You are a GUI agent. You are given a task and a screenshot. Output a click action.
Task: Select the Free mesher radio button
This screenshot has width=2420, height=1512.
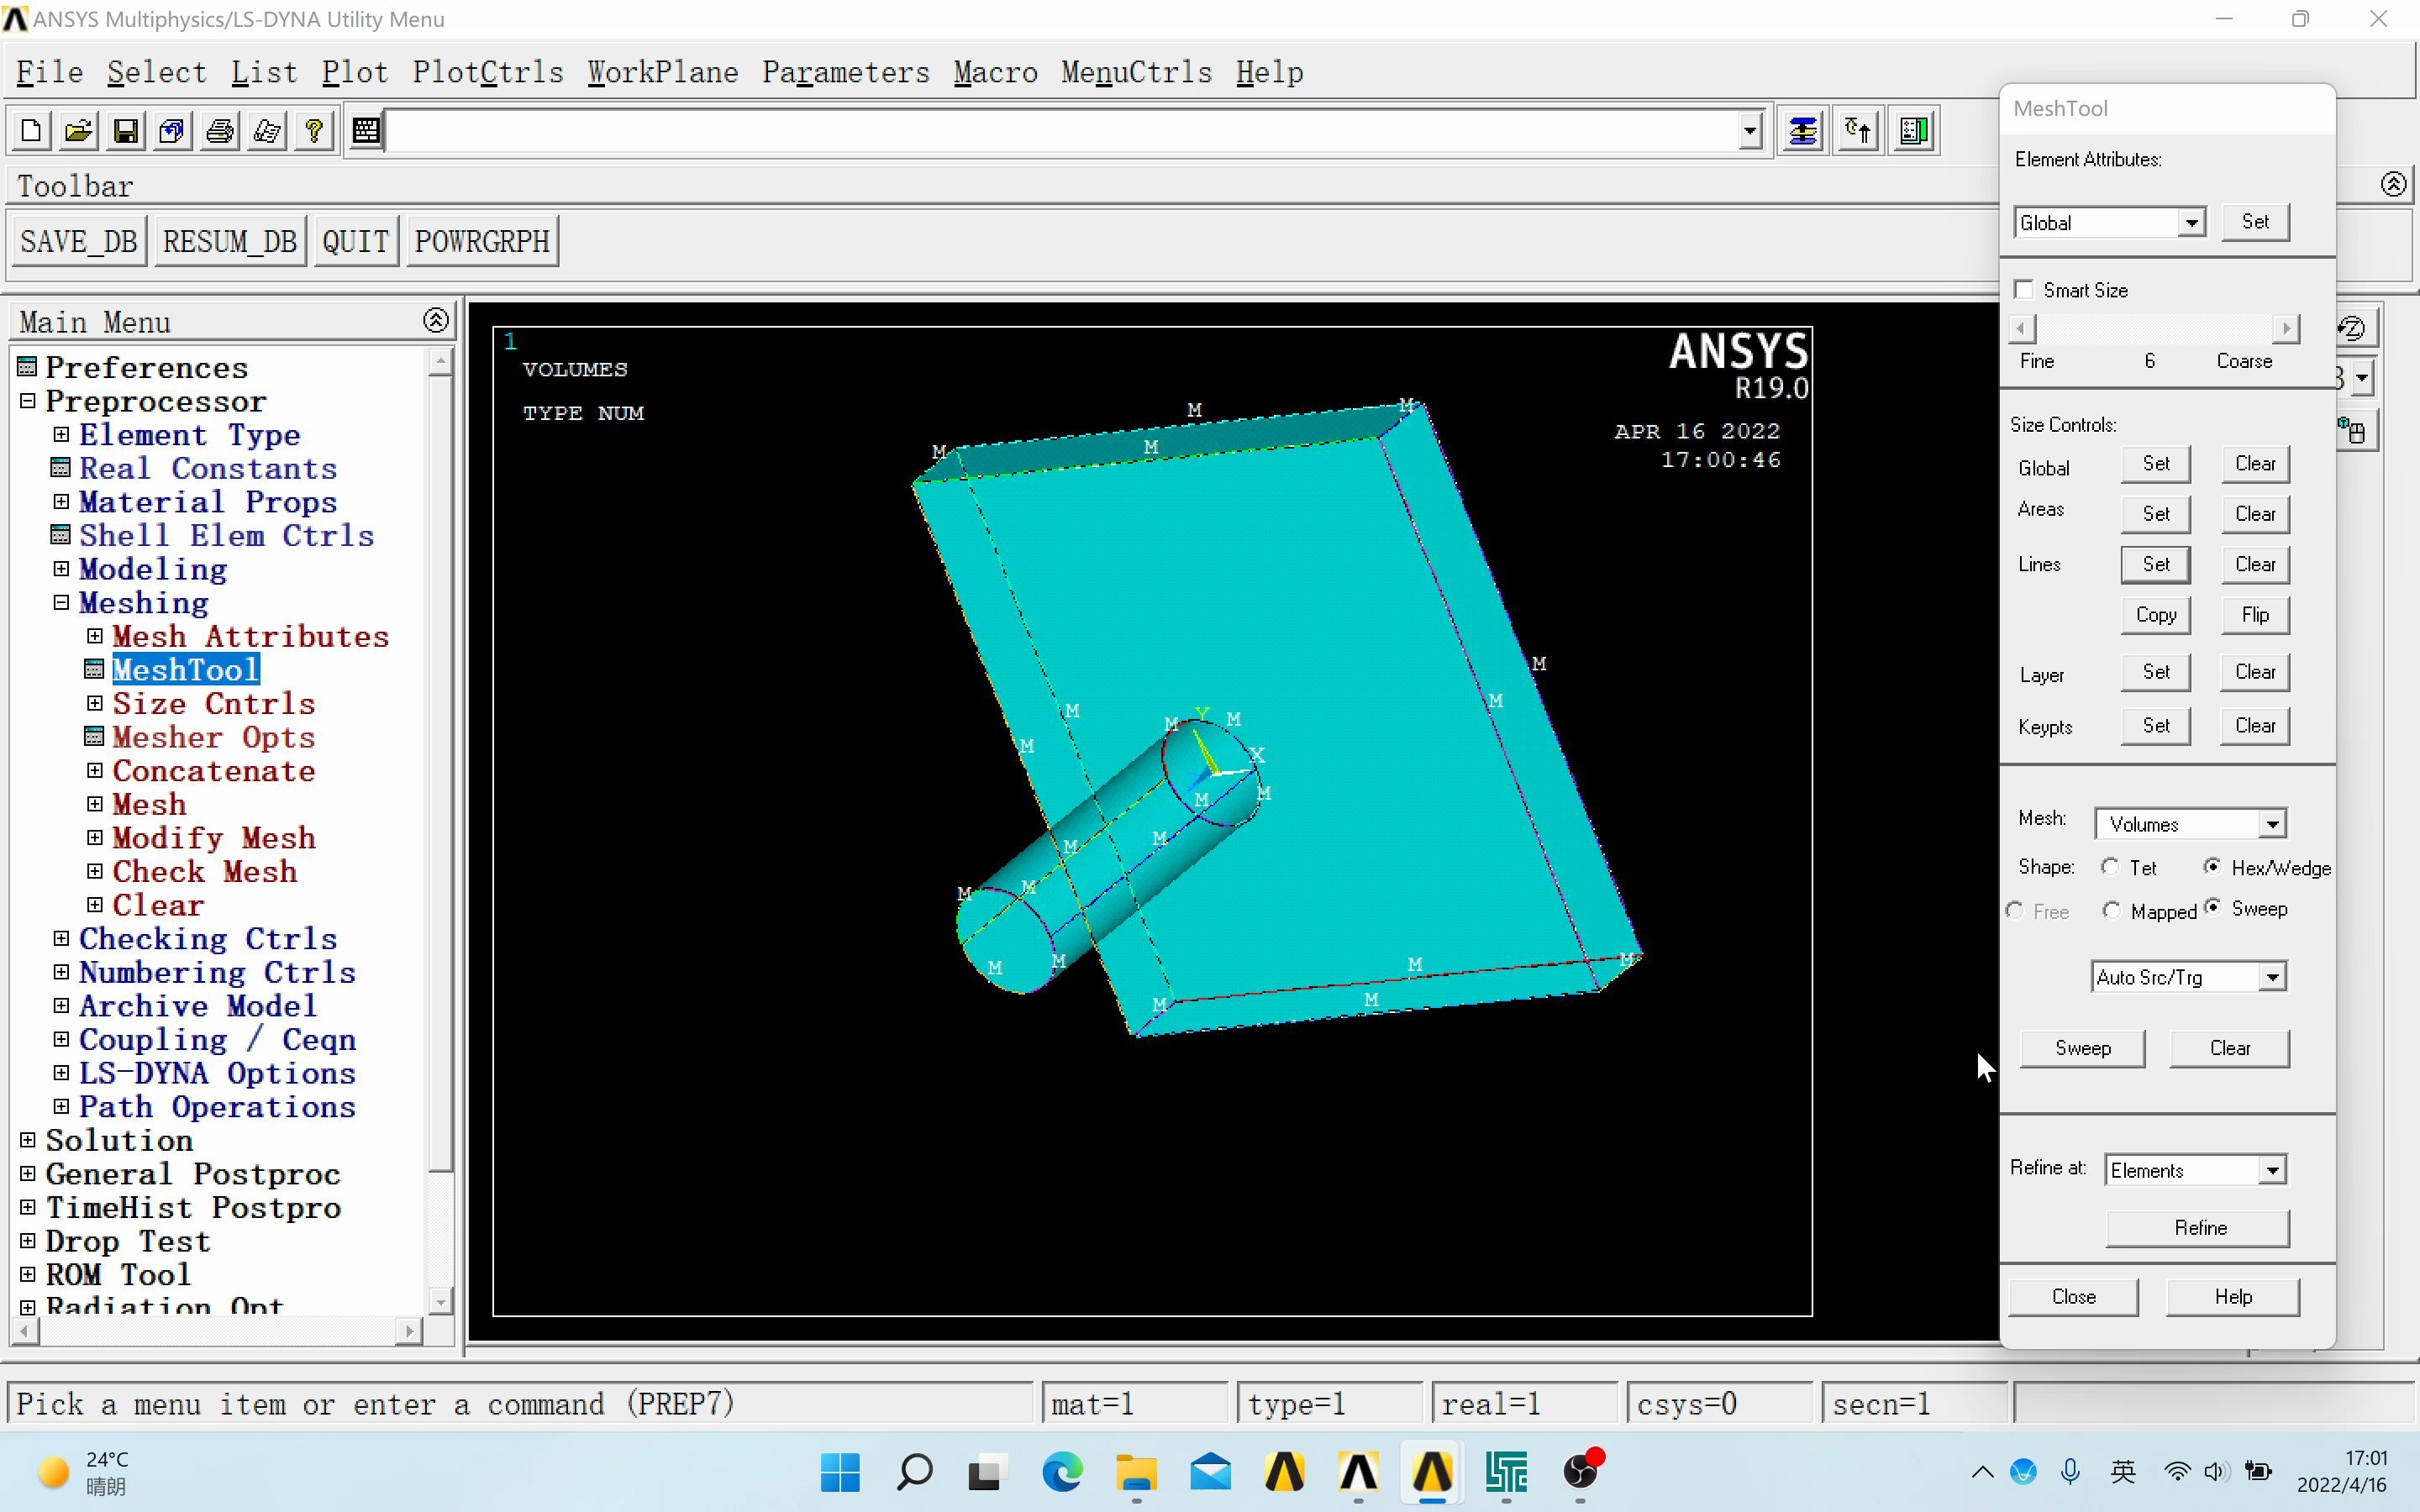tap(2015, 910)
